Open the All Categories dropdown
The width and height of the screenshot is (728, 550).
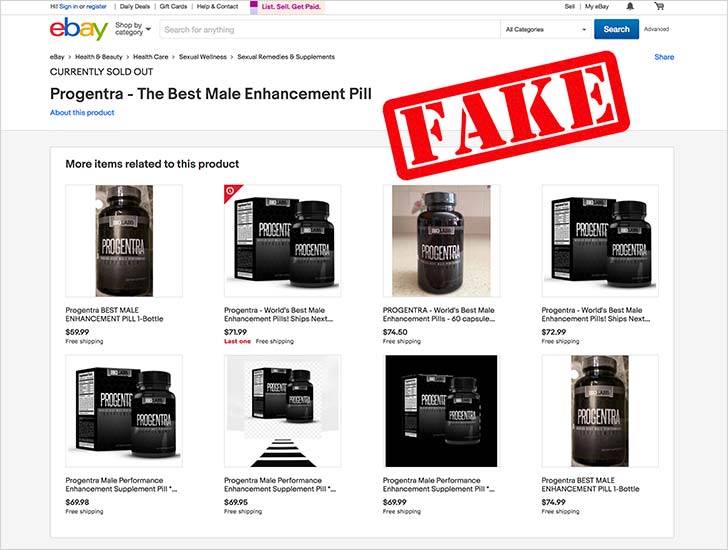click(x=546, y=29)
